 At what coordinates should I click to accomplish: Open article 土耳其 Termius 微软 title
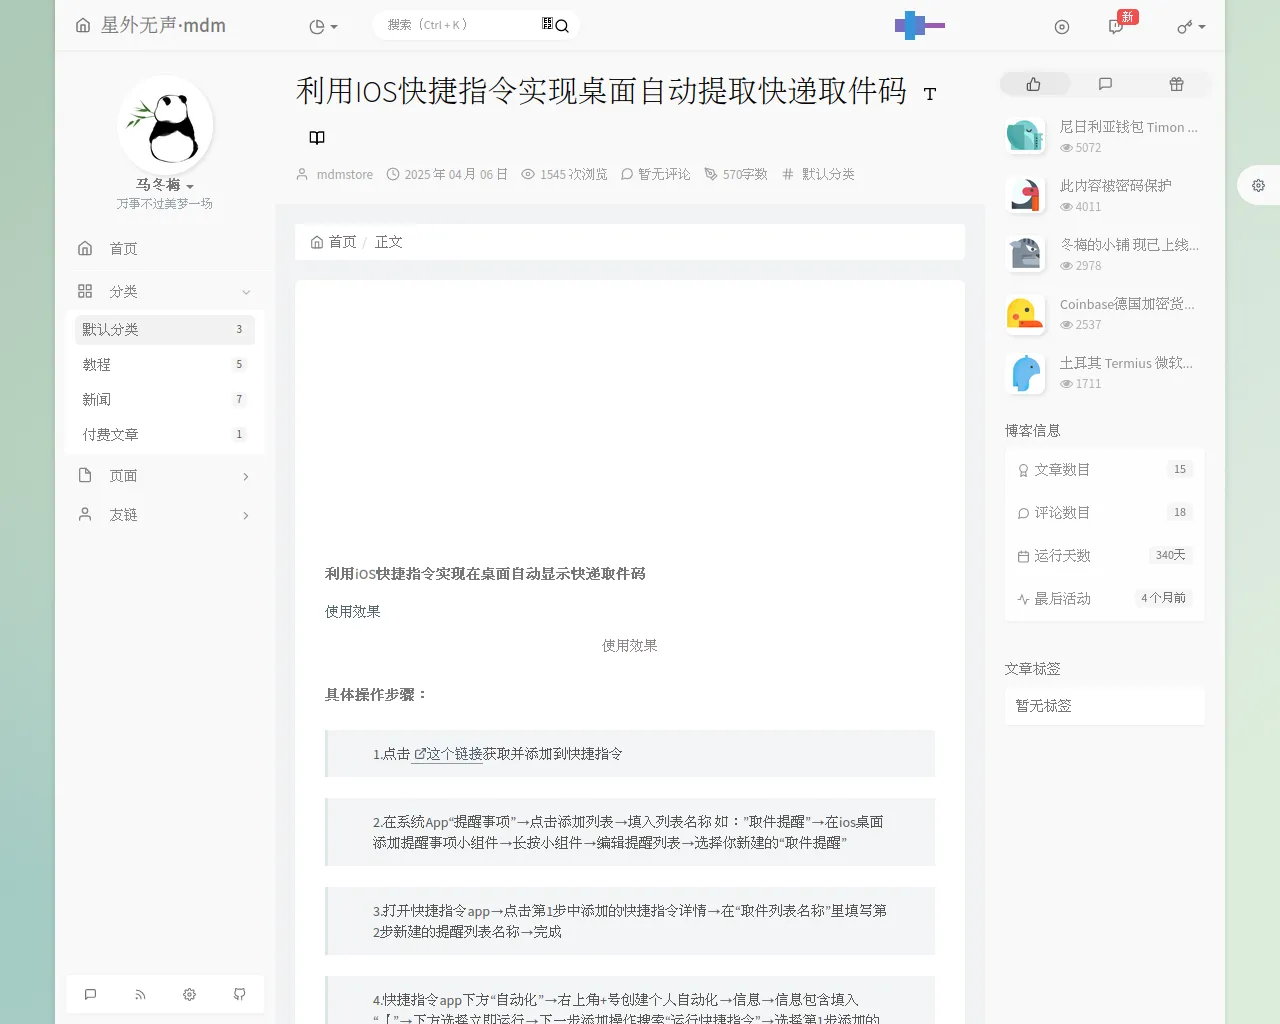tap(1126, 363)
